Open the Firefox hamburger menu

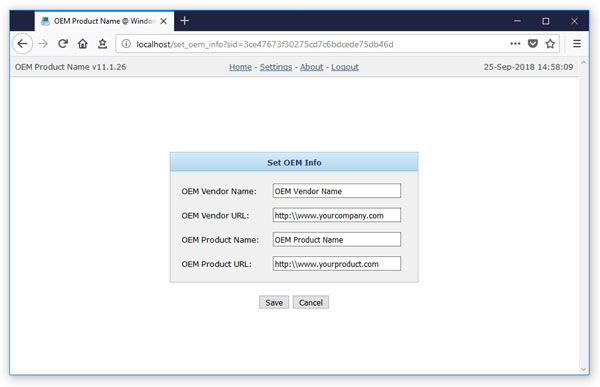577,44
